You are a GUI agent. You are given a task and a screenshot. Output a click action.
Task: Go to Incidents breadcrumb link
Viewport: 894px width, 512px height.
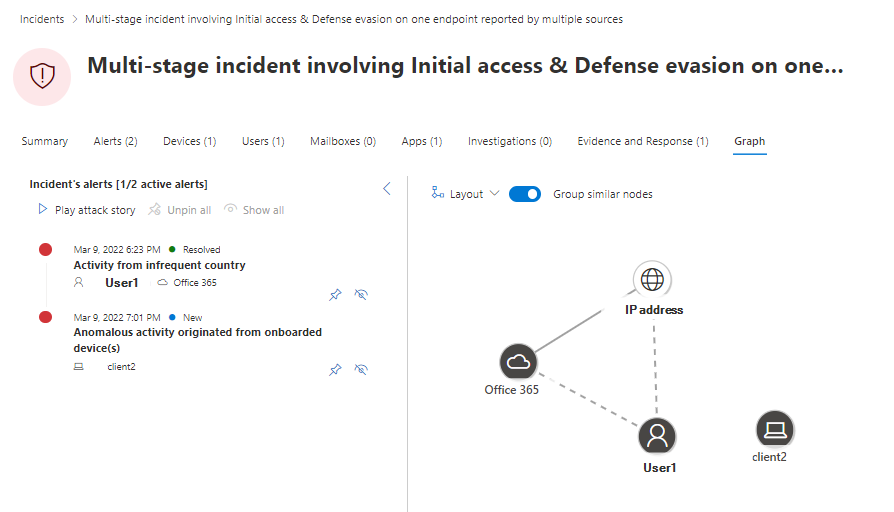[x=42, y=19]
